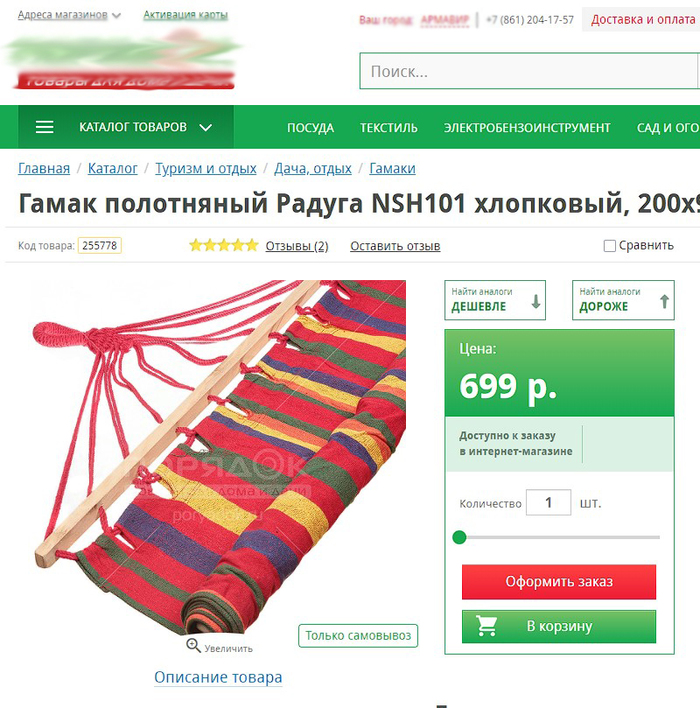Focus the Поиск search field
700x708 pixels.
[x=529, y=71]
